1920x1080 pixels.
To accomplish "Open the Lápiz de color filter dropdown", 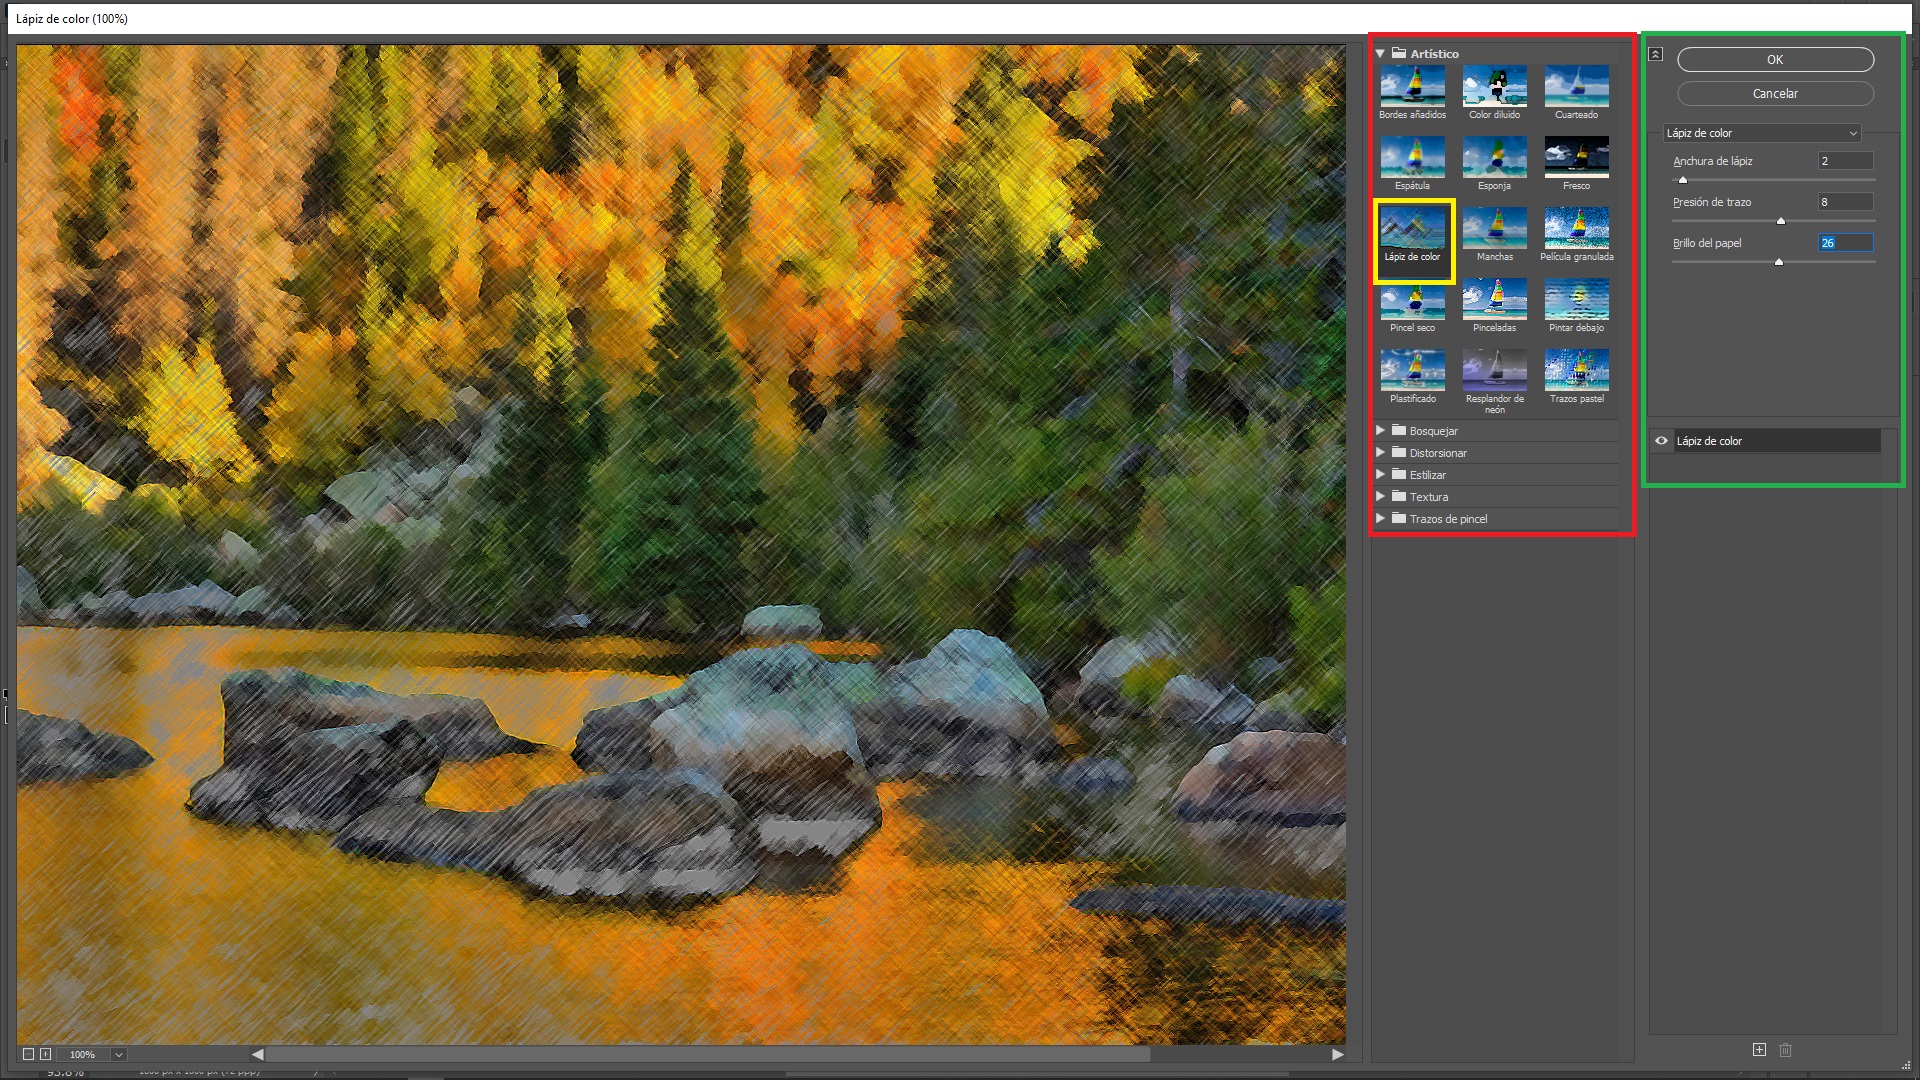I will [x=1762, y=133].
